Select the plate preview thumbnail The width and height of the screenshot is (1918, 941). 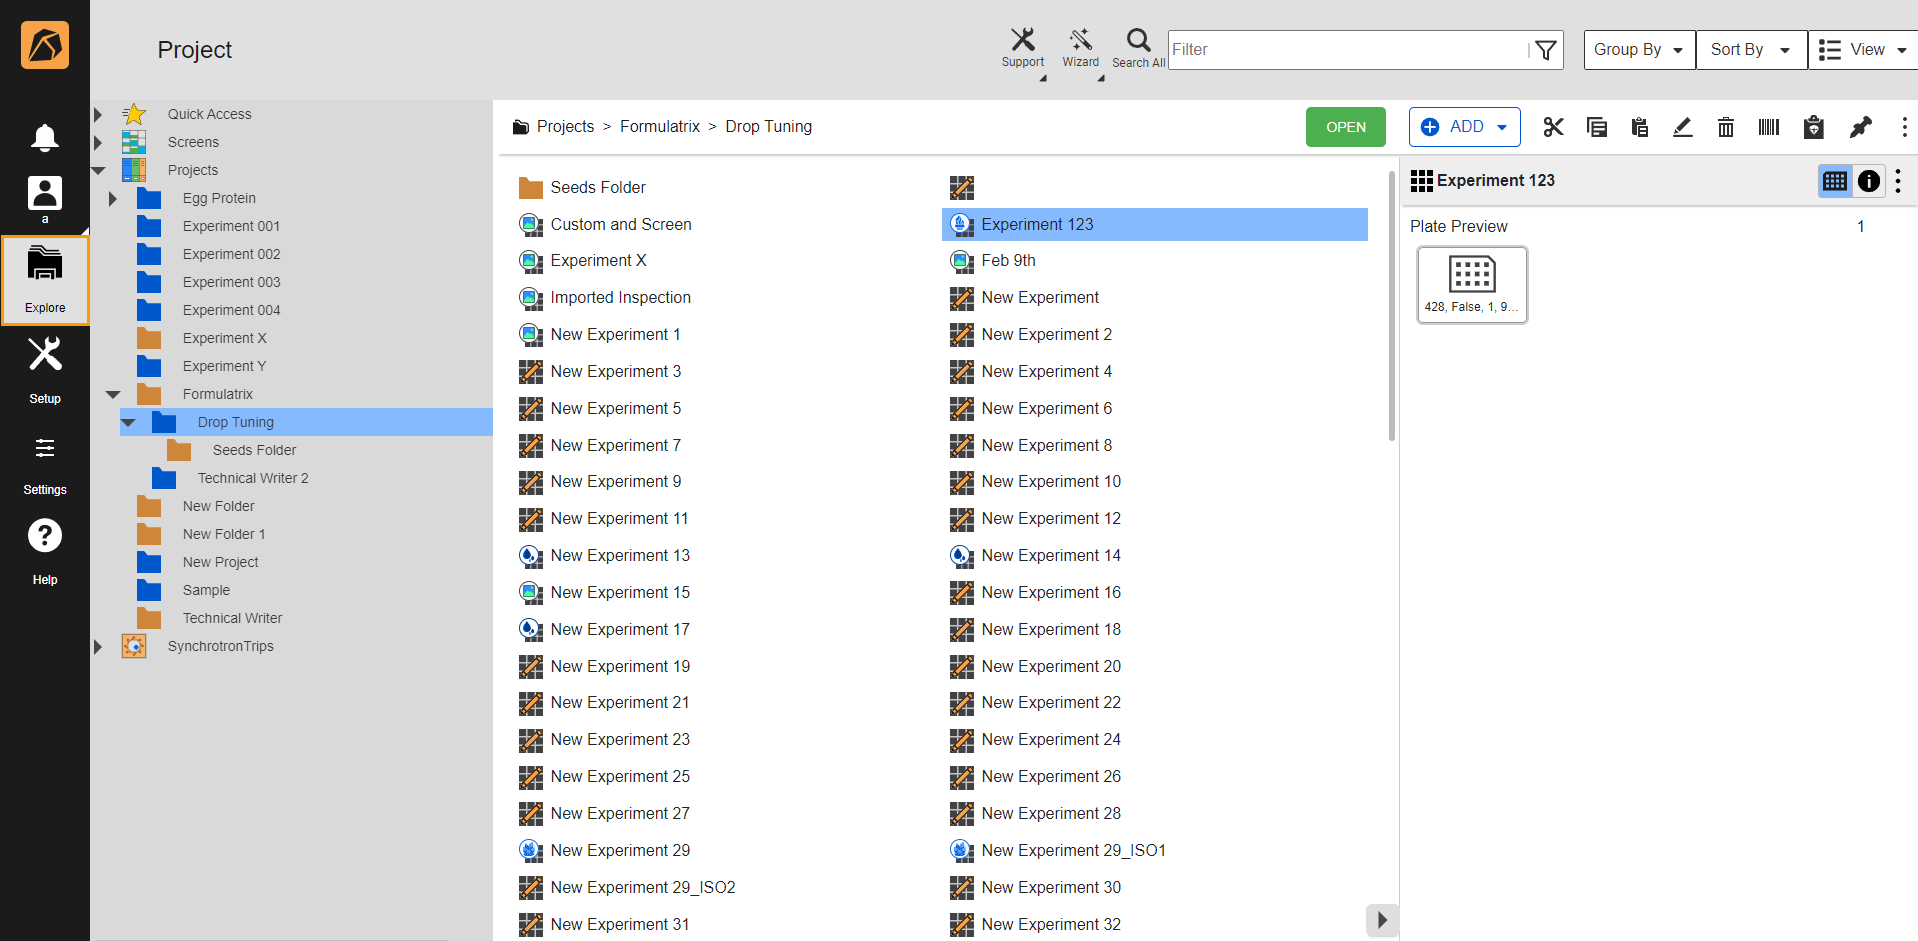coord(1471,285)
